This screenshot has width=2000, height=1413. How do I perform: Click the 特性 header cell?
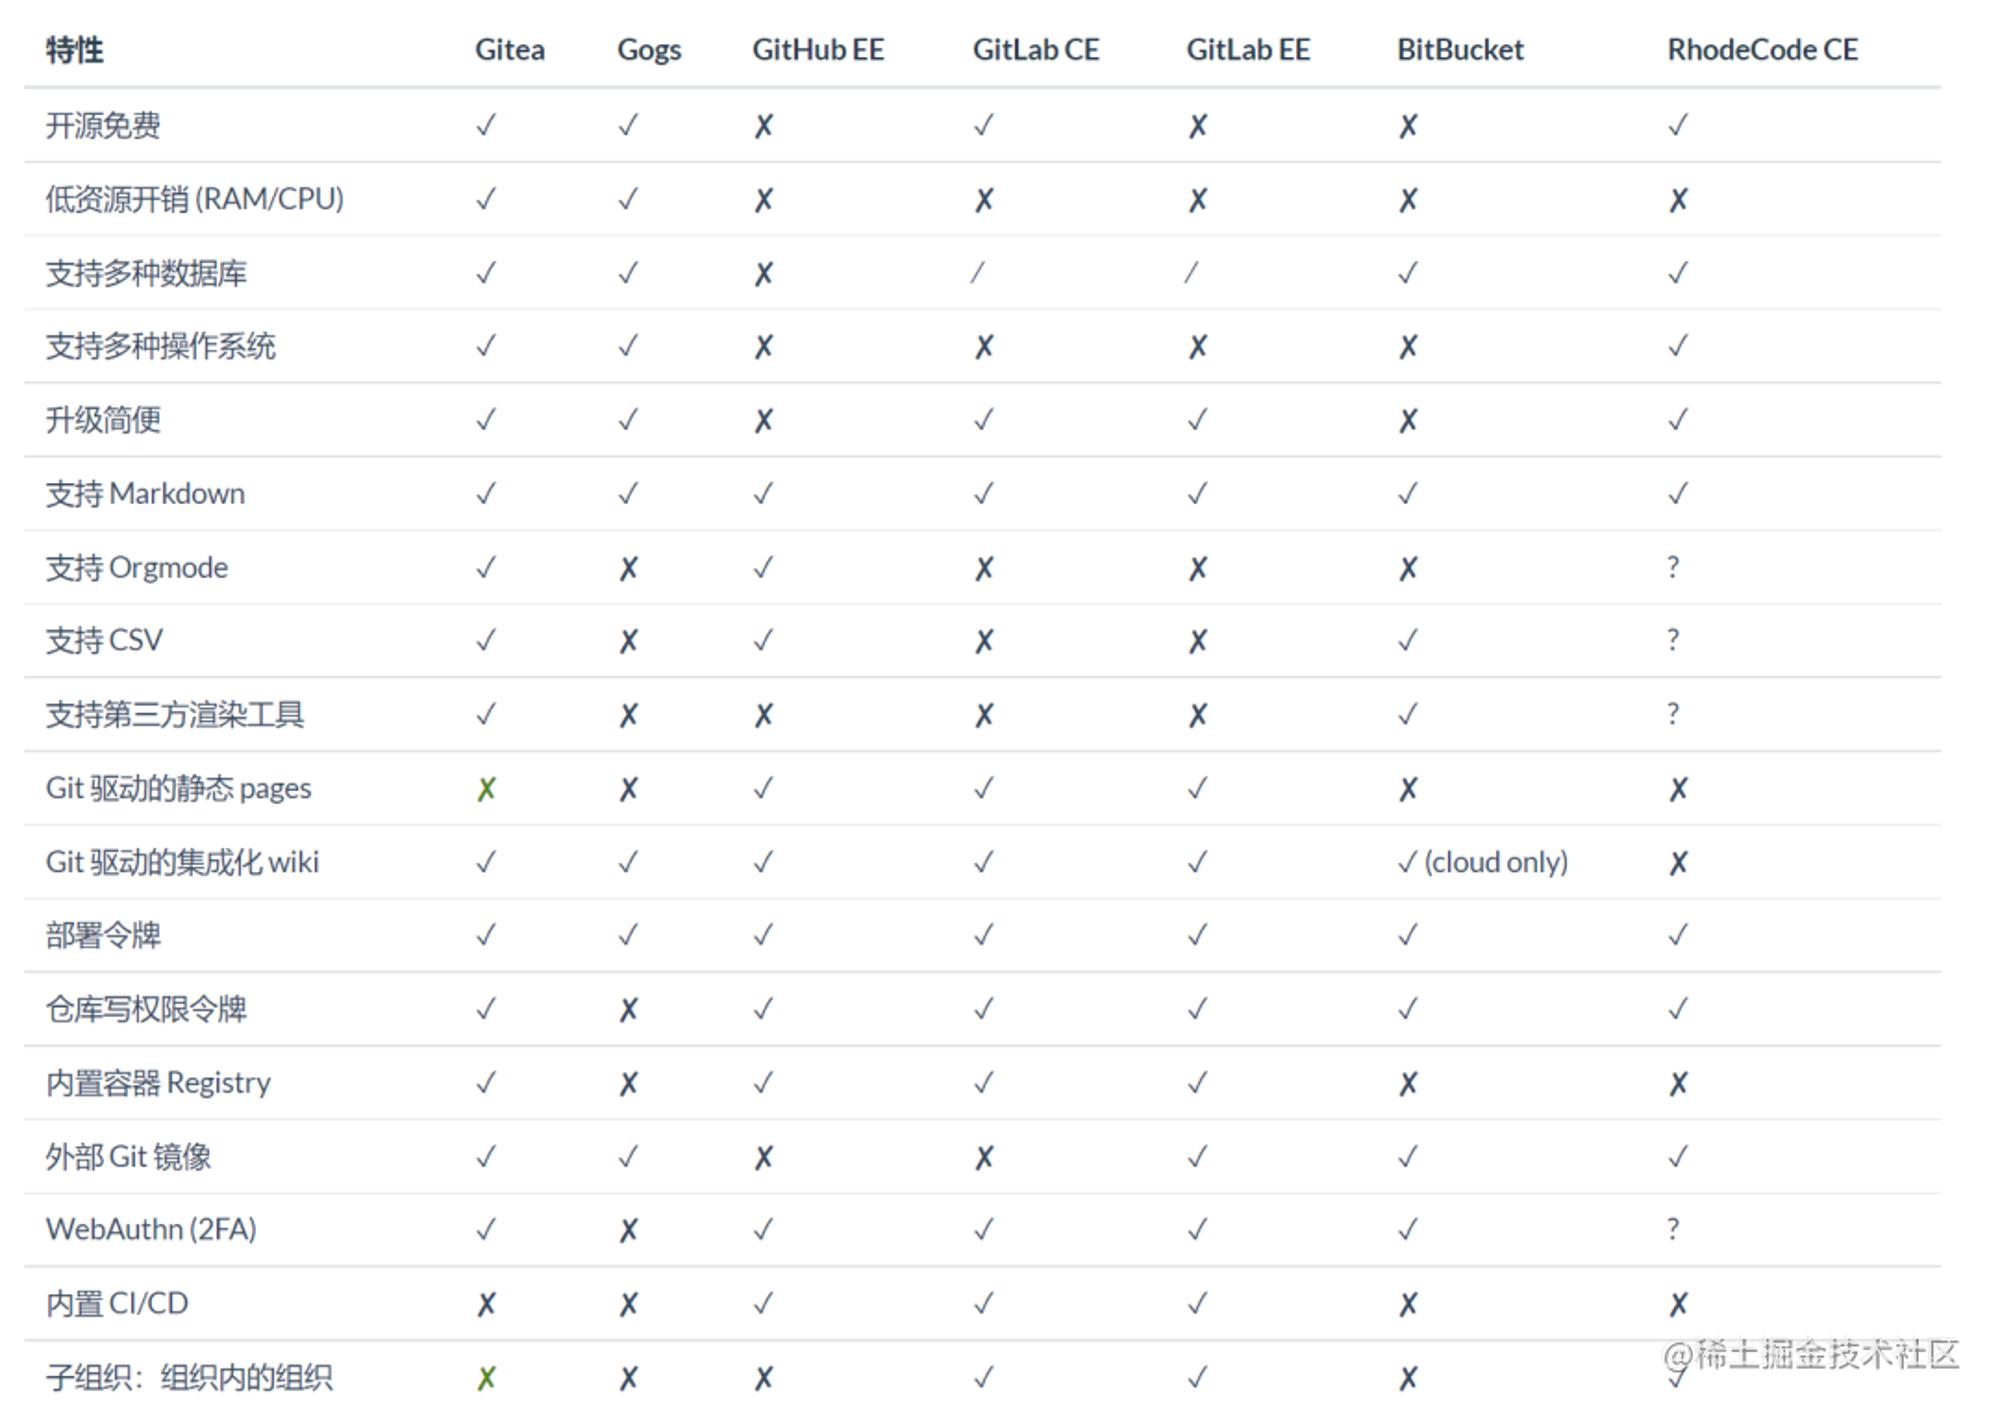pos(75,50)
